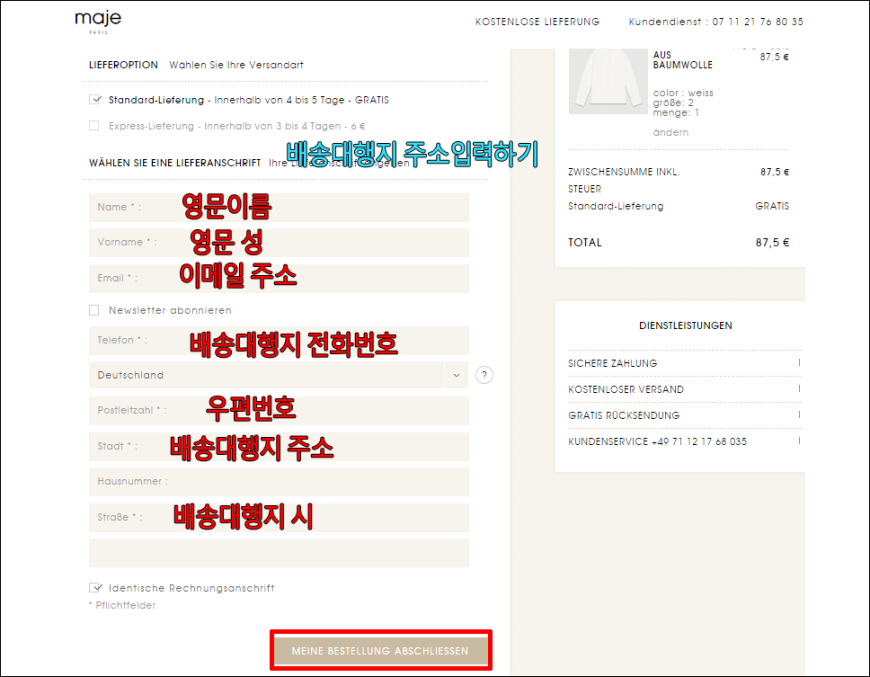
Task: Click the Kundendienst phone number header
Action: [716, 22]
